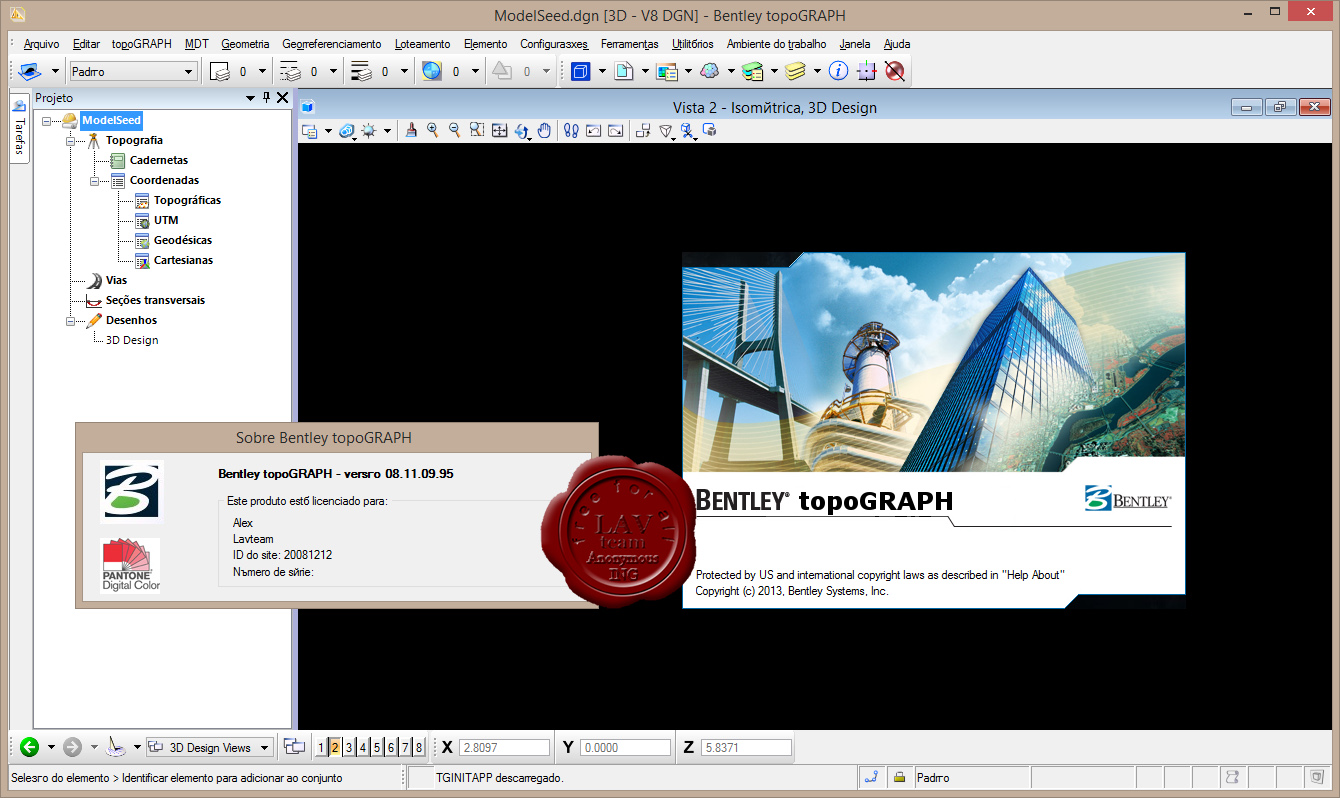This screenshot has height=798, width=1340.
Task: Click the View Next icon
Action: click(x=615, y=131)
